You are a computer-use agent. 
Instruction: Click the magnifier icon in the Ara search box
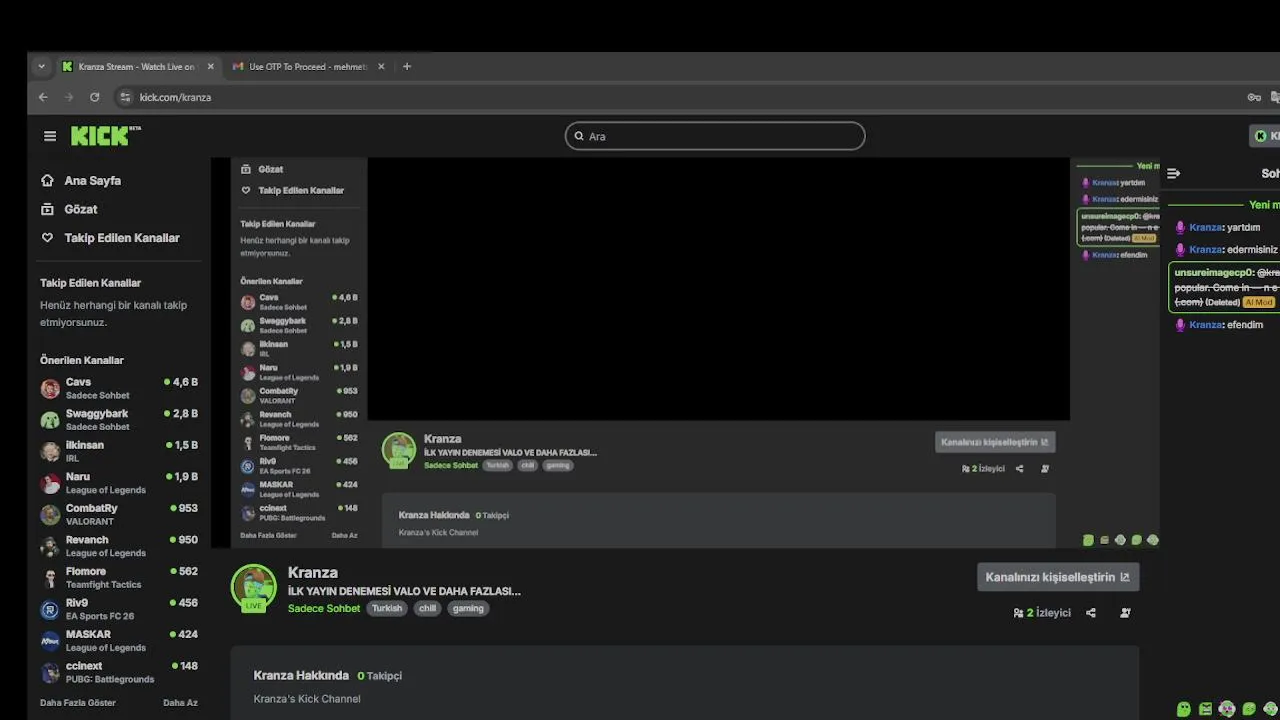(x=579, y=136)
